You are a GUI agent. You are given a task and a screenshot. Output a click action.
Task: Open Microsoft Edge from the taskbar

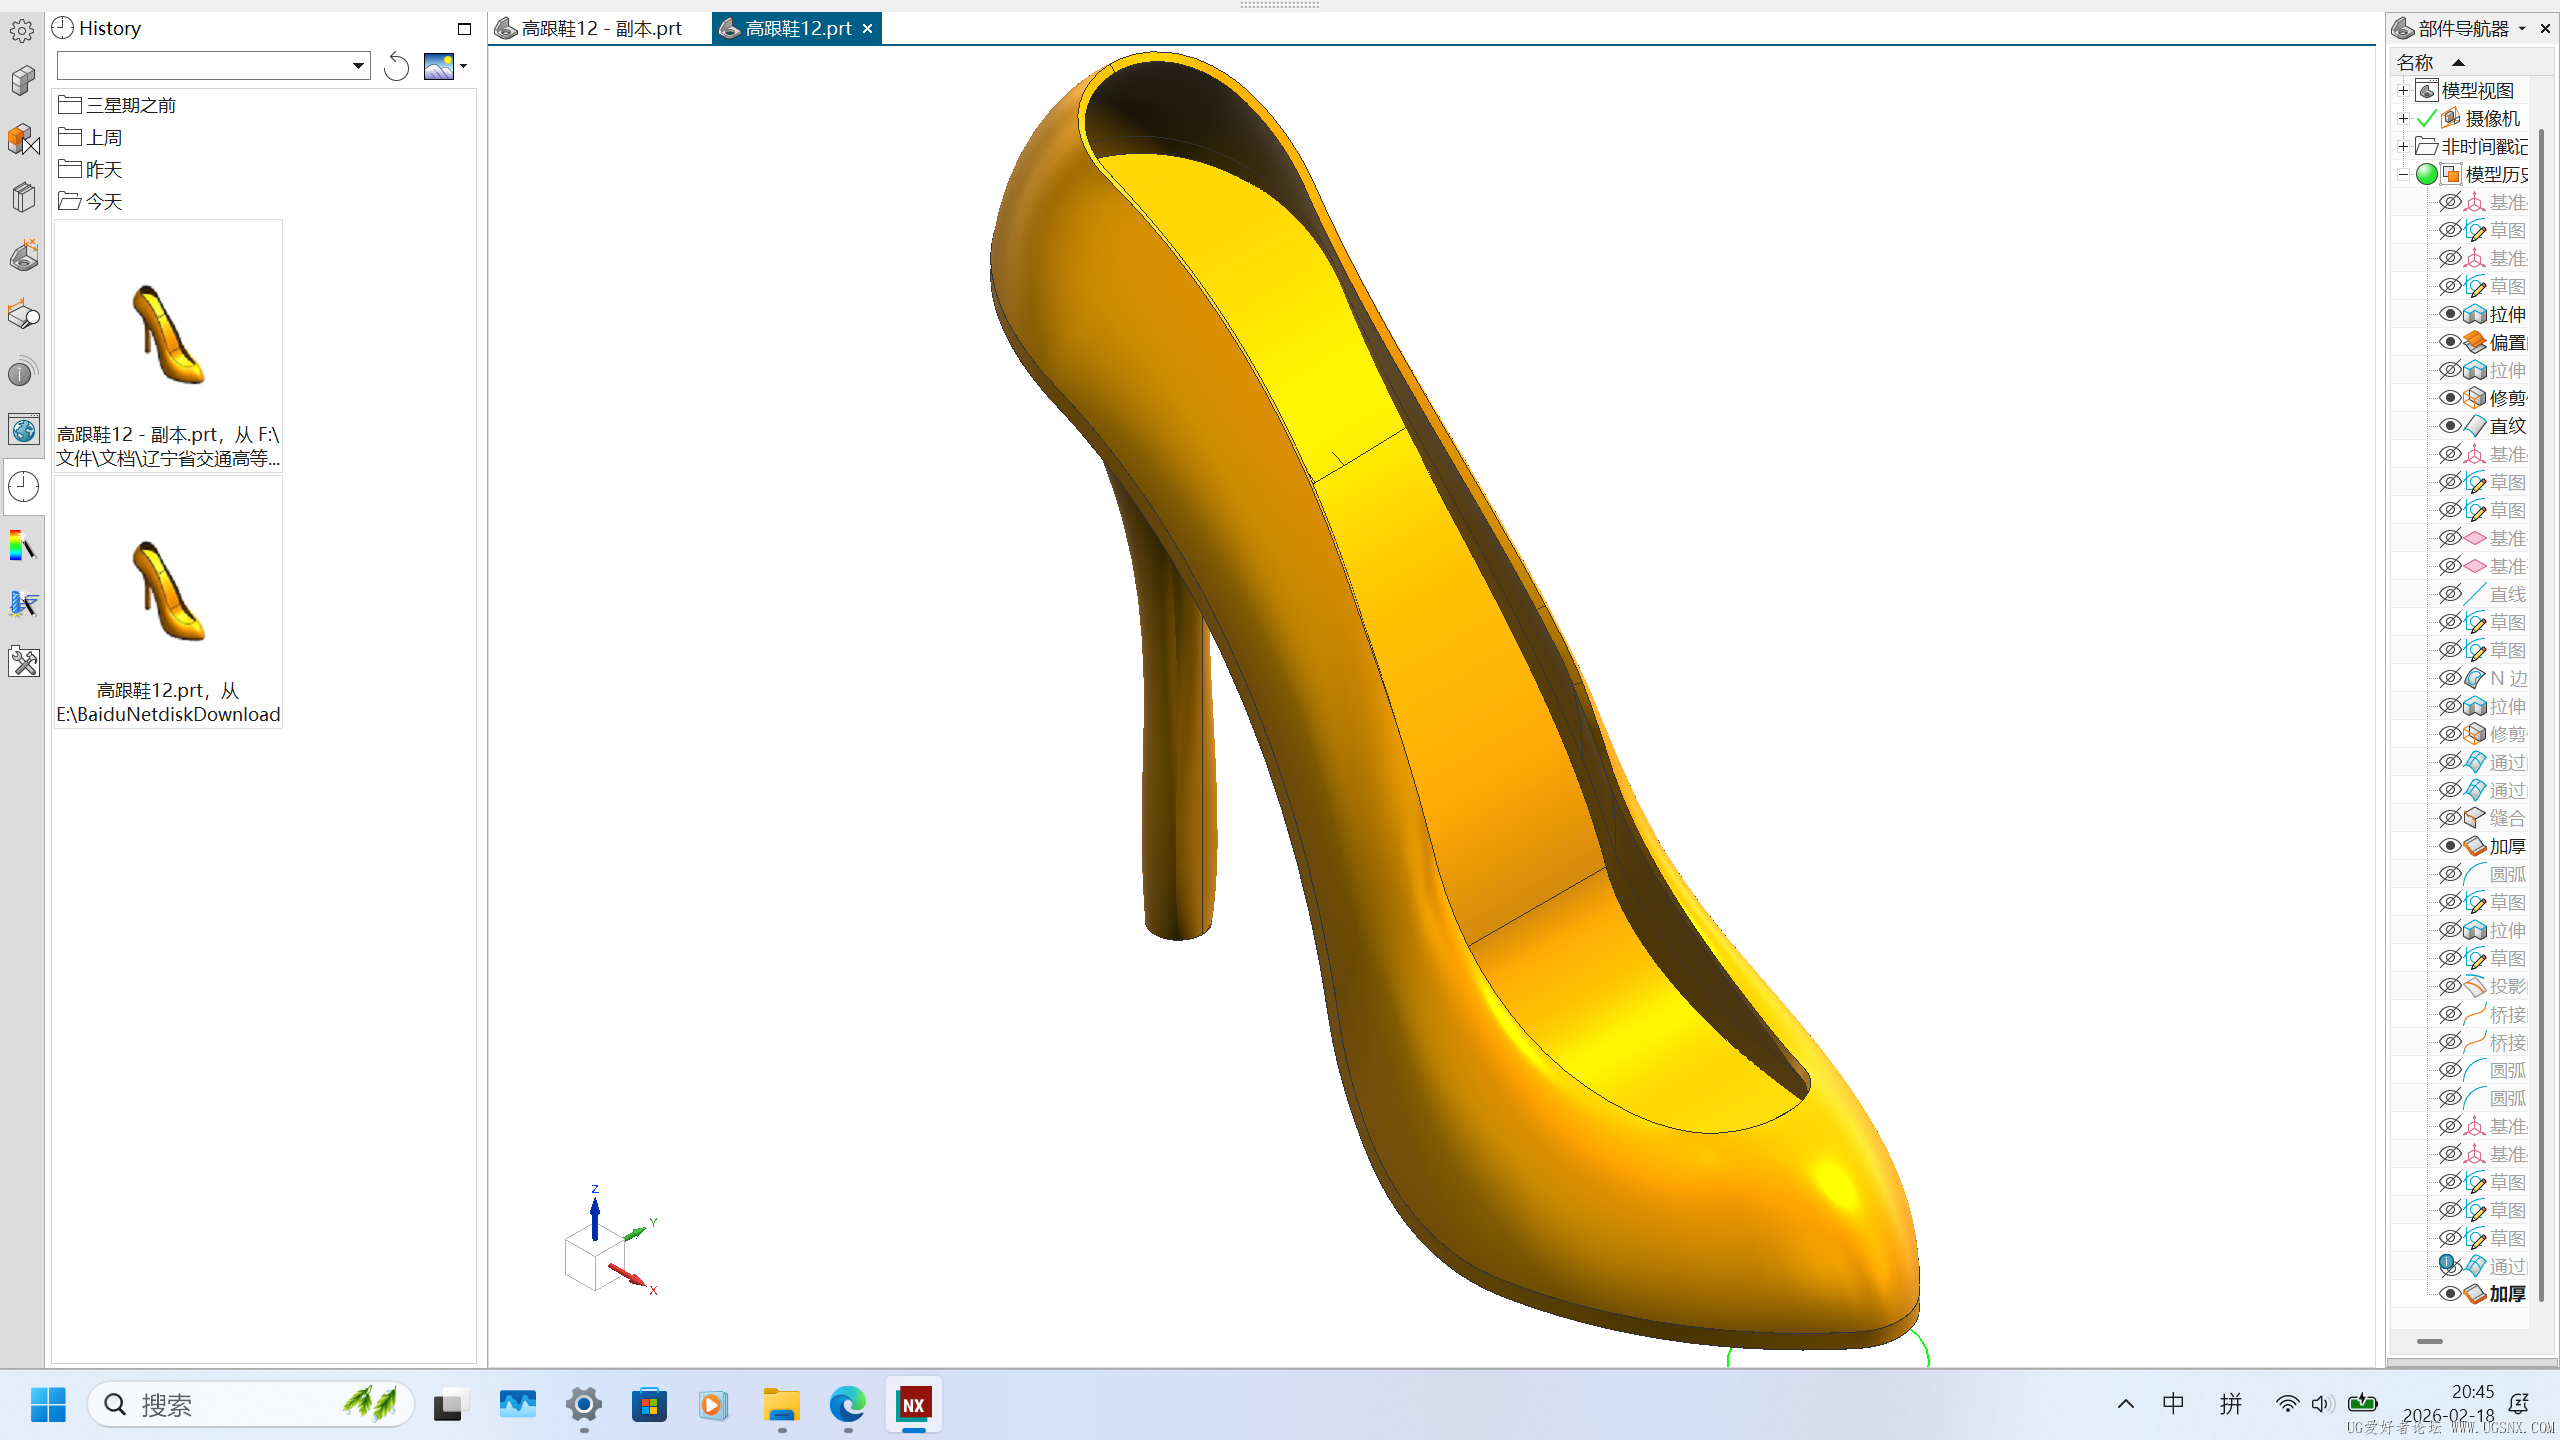847,1405
